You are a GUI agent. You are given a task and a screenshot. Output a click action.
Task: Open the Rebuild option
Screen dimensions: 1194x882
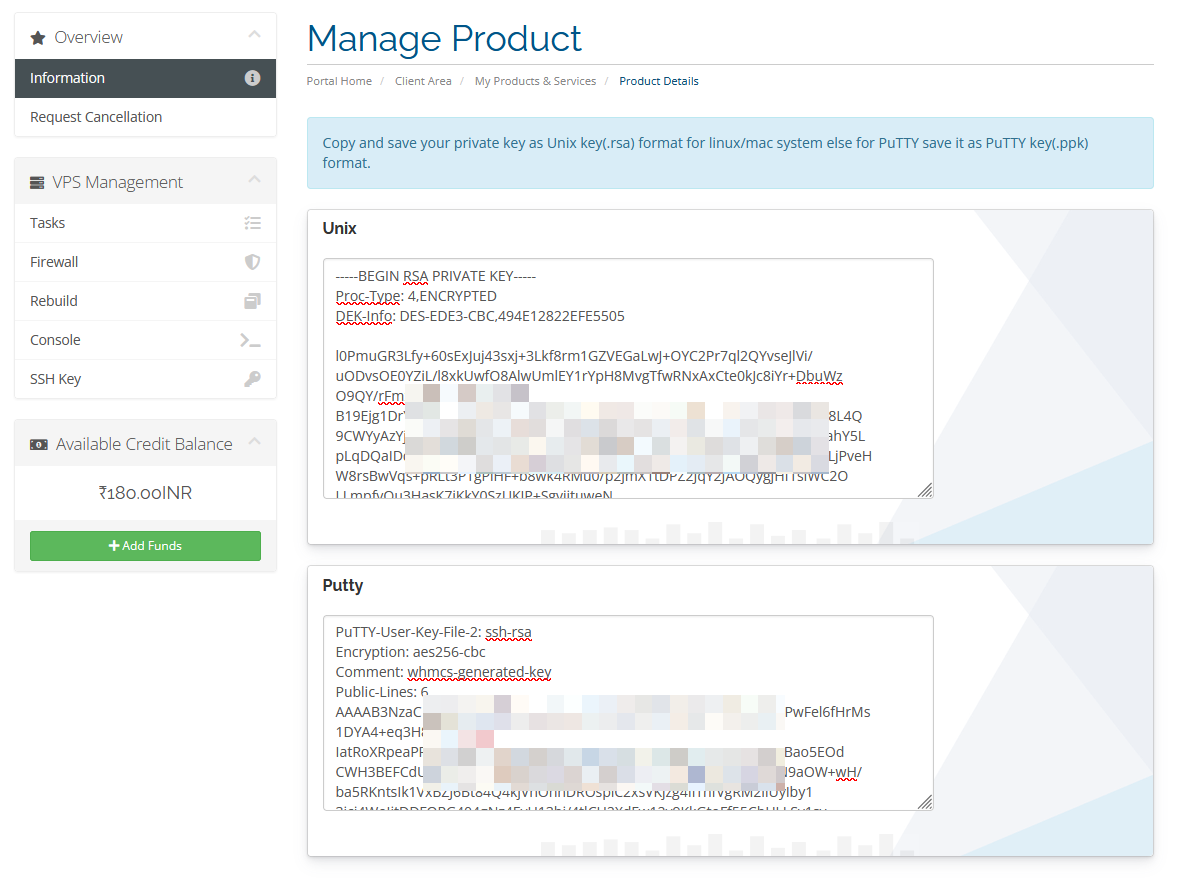click(145, 301)
